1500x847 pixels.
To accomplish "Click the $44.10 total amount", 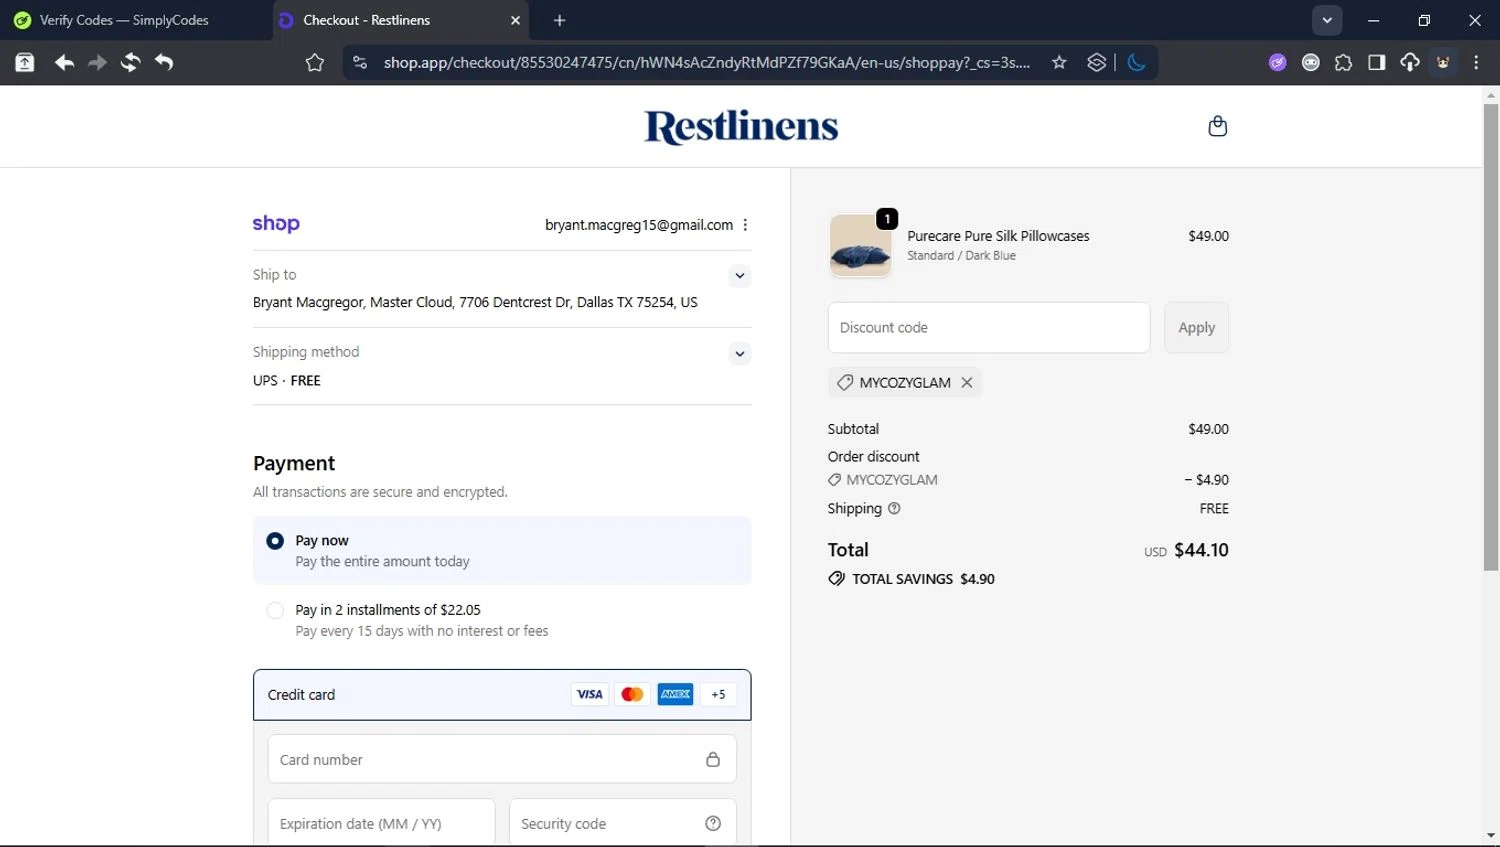I will [x=1201, y=550].
